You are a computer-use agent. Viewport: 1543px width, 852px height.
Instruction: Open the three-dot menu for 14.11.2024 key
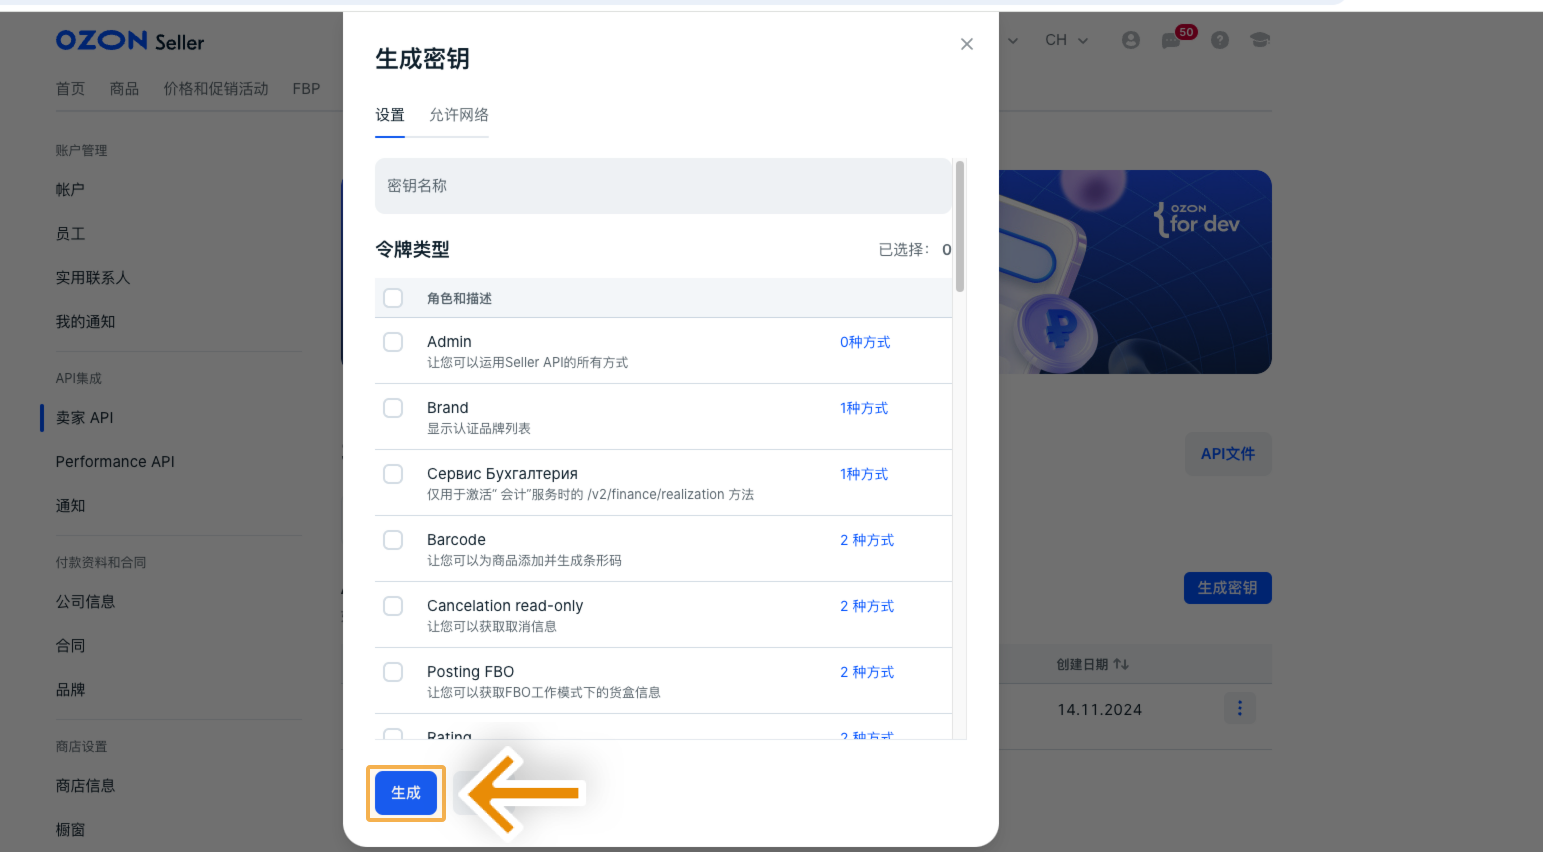coord(1240,708)
